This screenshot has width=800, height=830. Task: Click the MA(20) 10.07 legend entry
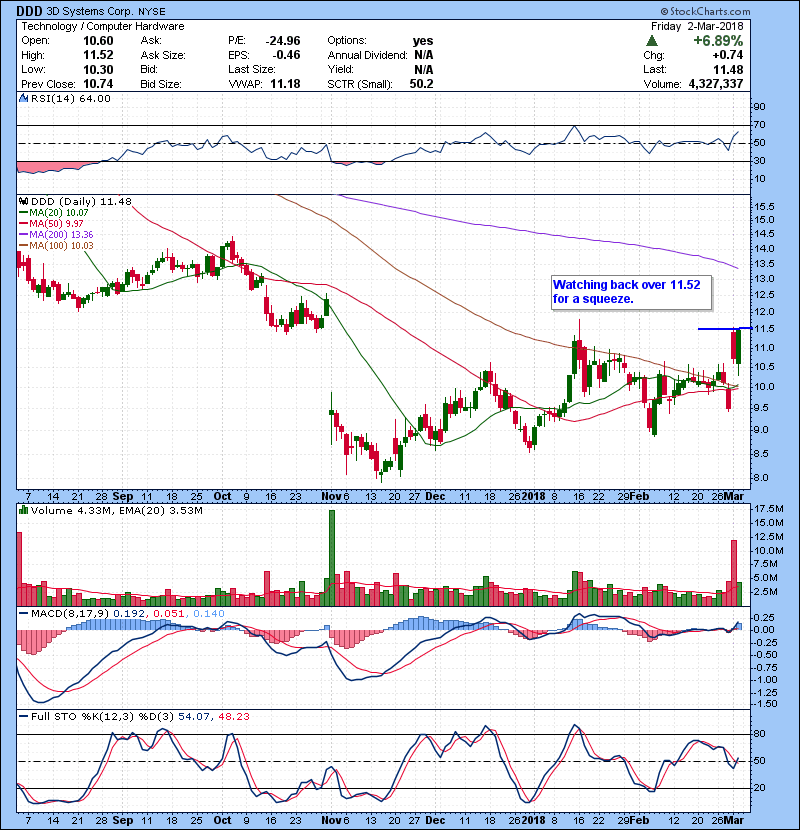[x=54, y=212]
